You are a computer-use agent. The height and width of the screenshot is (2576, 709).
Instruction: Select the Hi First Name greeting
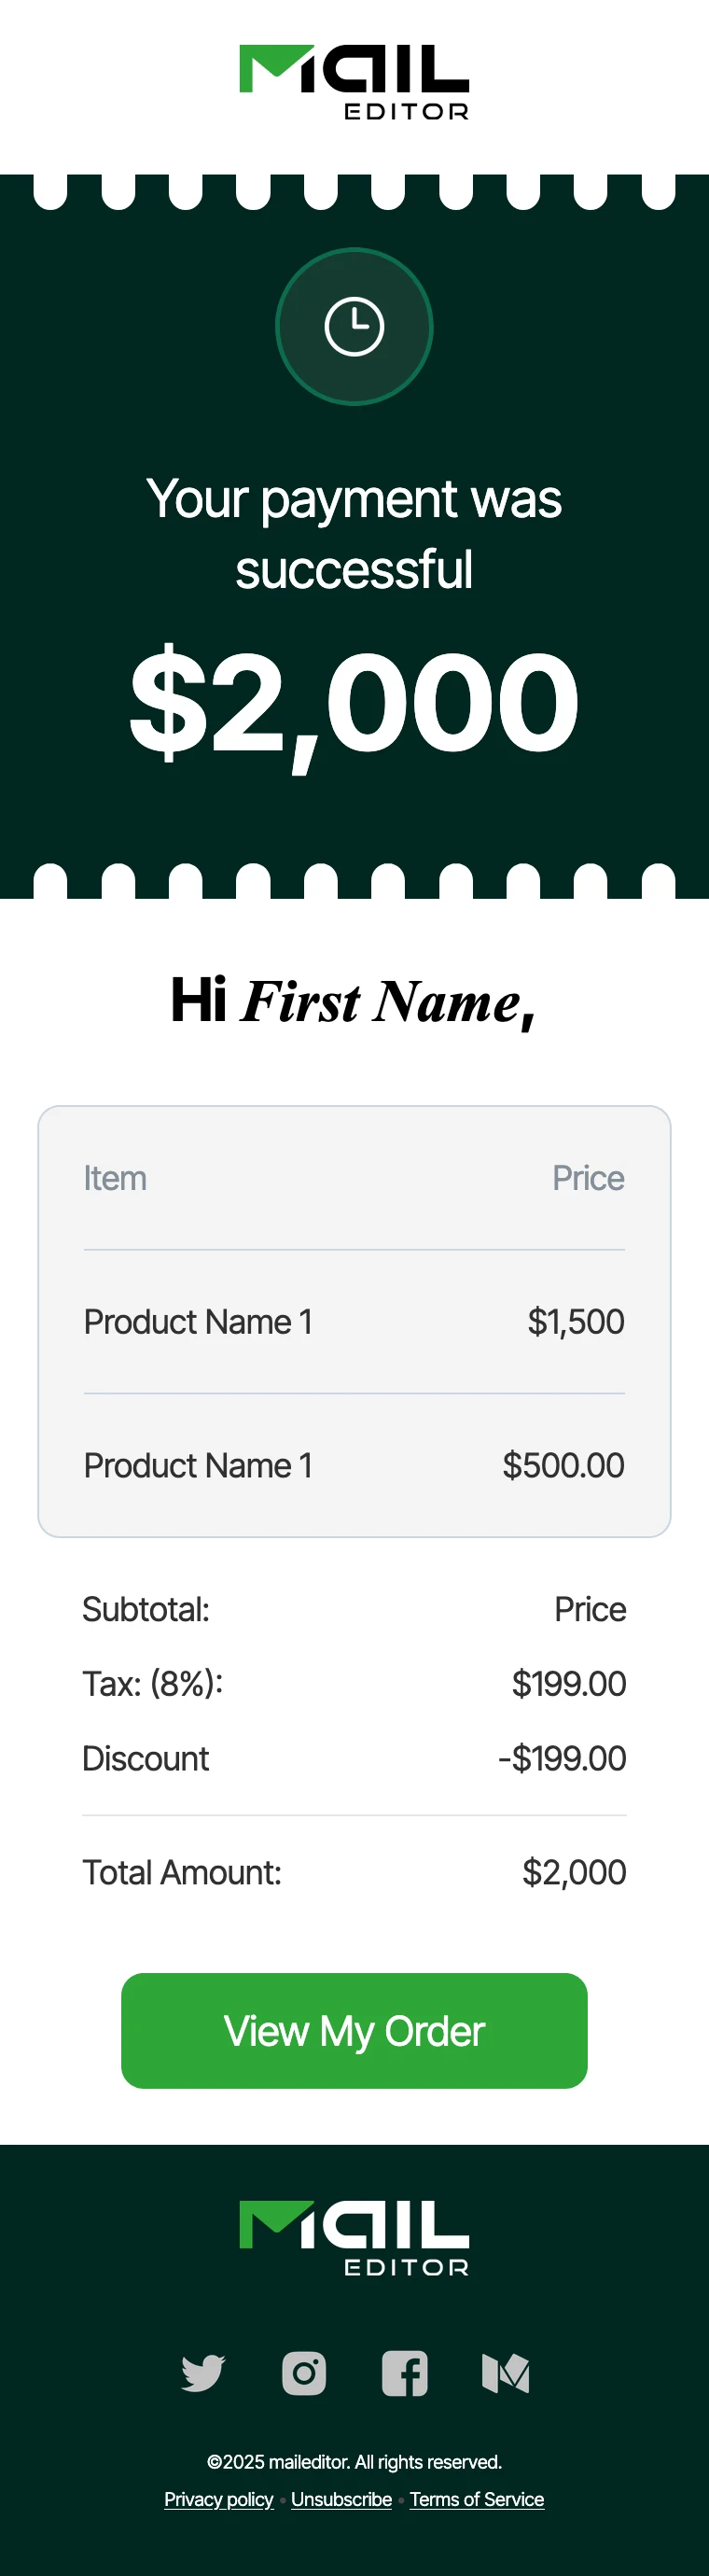[x=354, y=1001]
